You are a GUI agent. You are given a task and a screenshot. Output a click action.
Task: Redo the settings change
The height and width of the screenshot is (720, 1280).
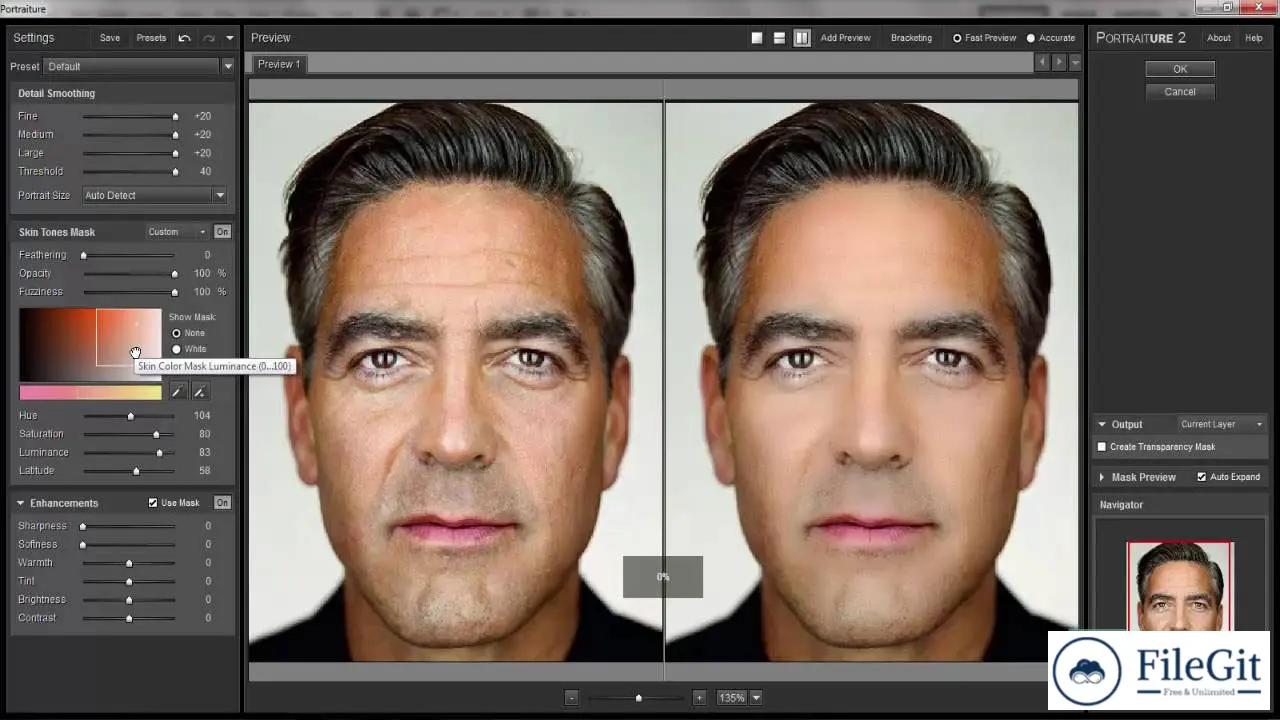click(209, 38)
